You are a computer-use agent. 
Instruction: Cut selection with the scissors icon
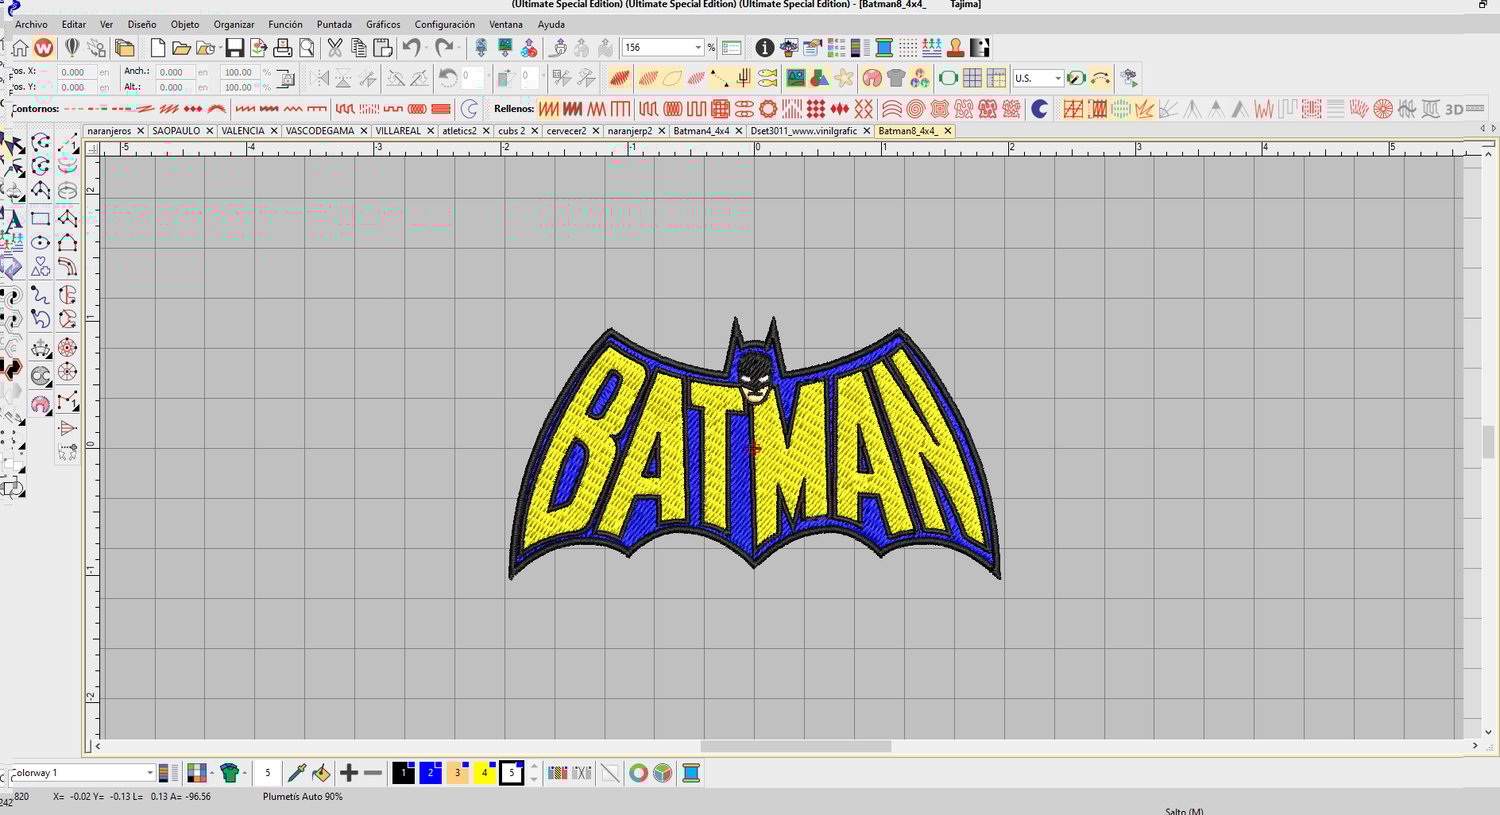tap(335, 47)
